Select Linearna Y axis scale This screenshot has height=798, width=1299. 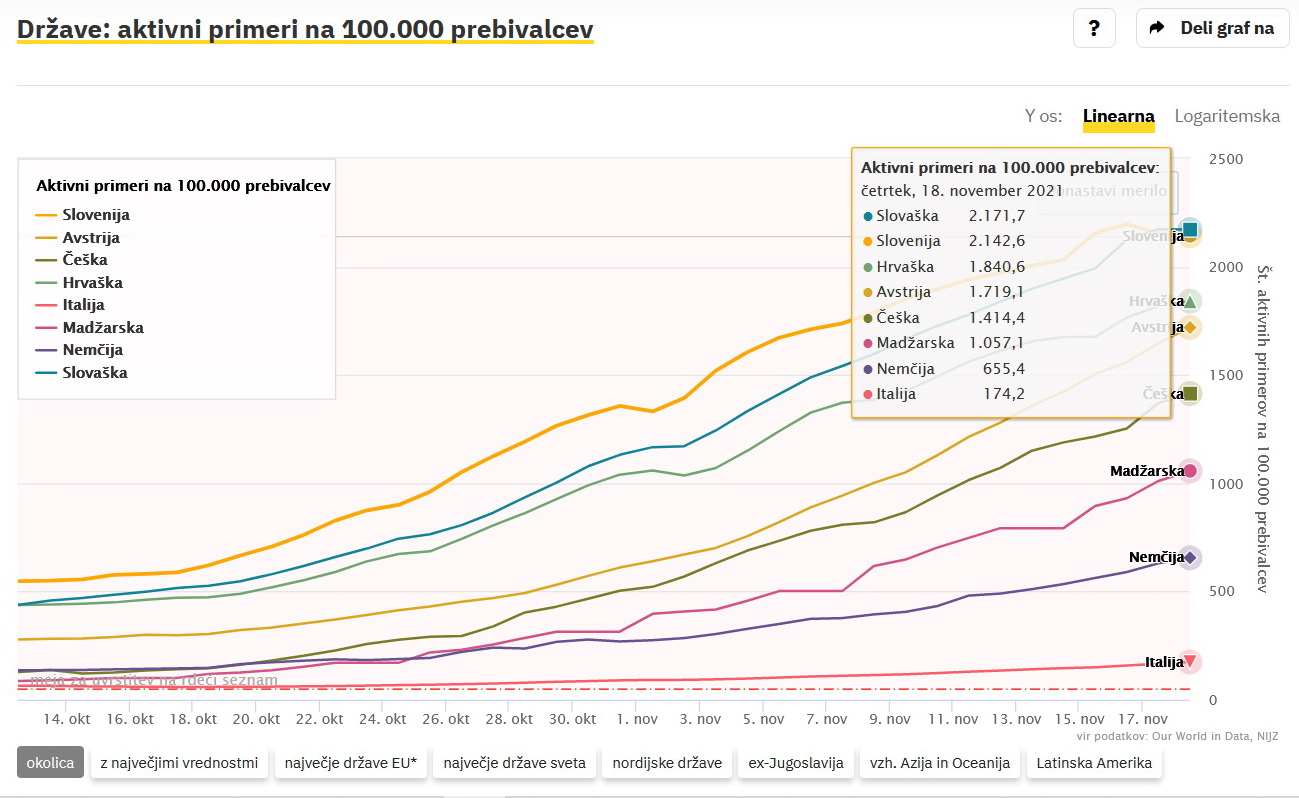pyautogui.click(x=1119, y=116)
